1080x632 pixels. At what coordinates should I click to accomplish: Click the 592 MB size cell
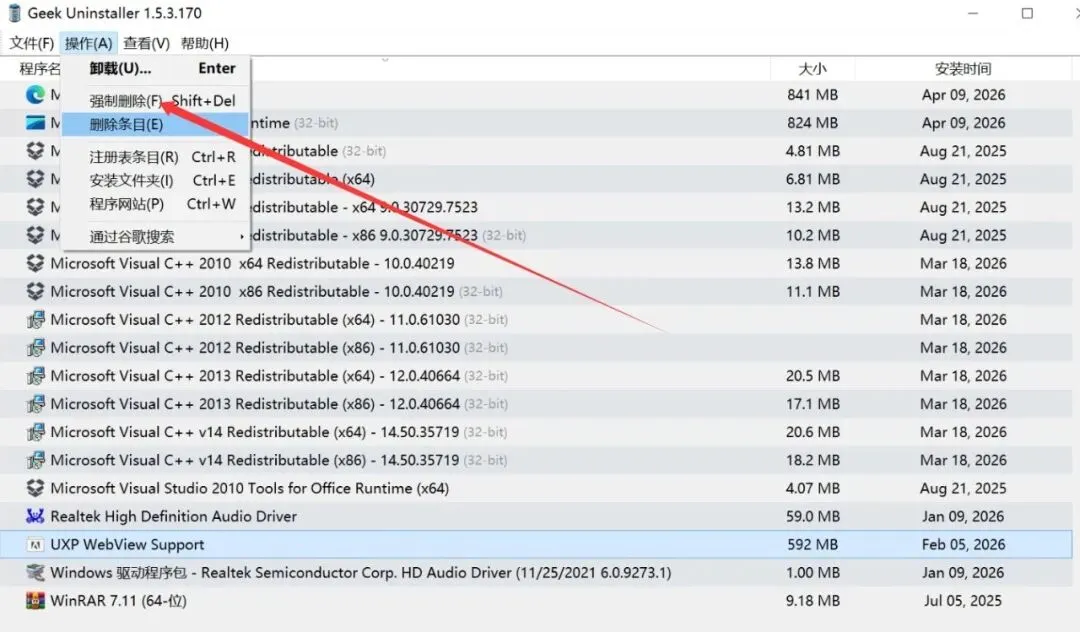[812, 545]
